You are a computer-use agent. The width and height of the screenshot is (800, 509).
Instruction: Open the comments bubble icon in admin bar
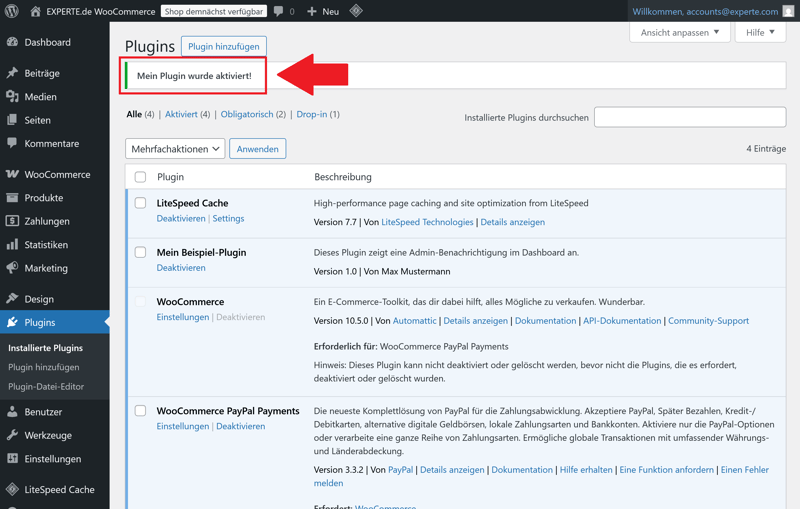[x=279, y=11]
